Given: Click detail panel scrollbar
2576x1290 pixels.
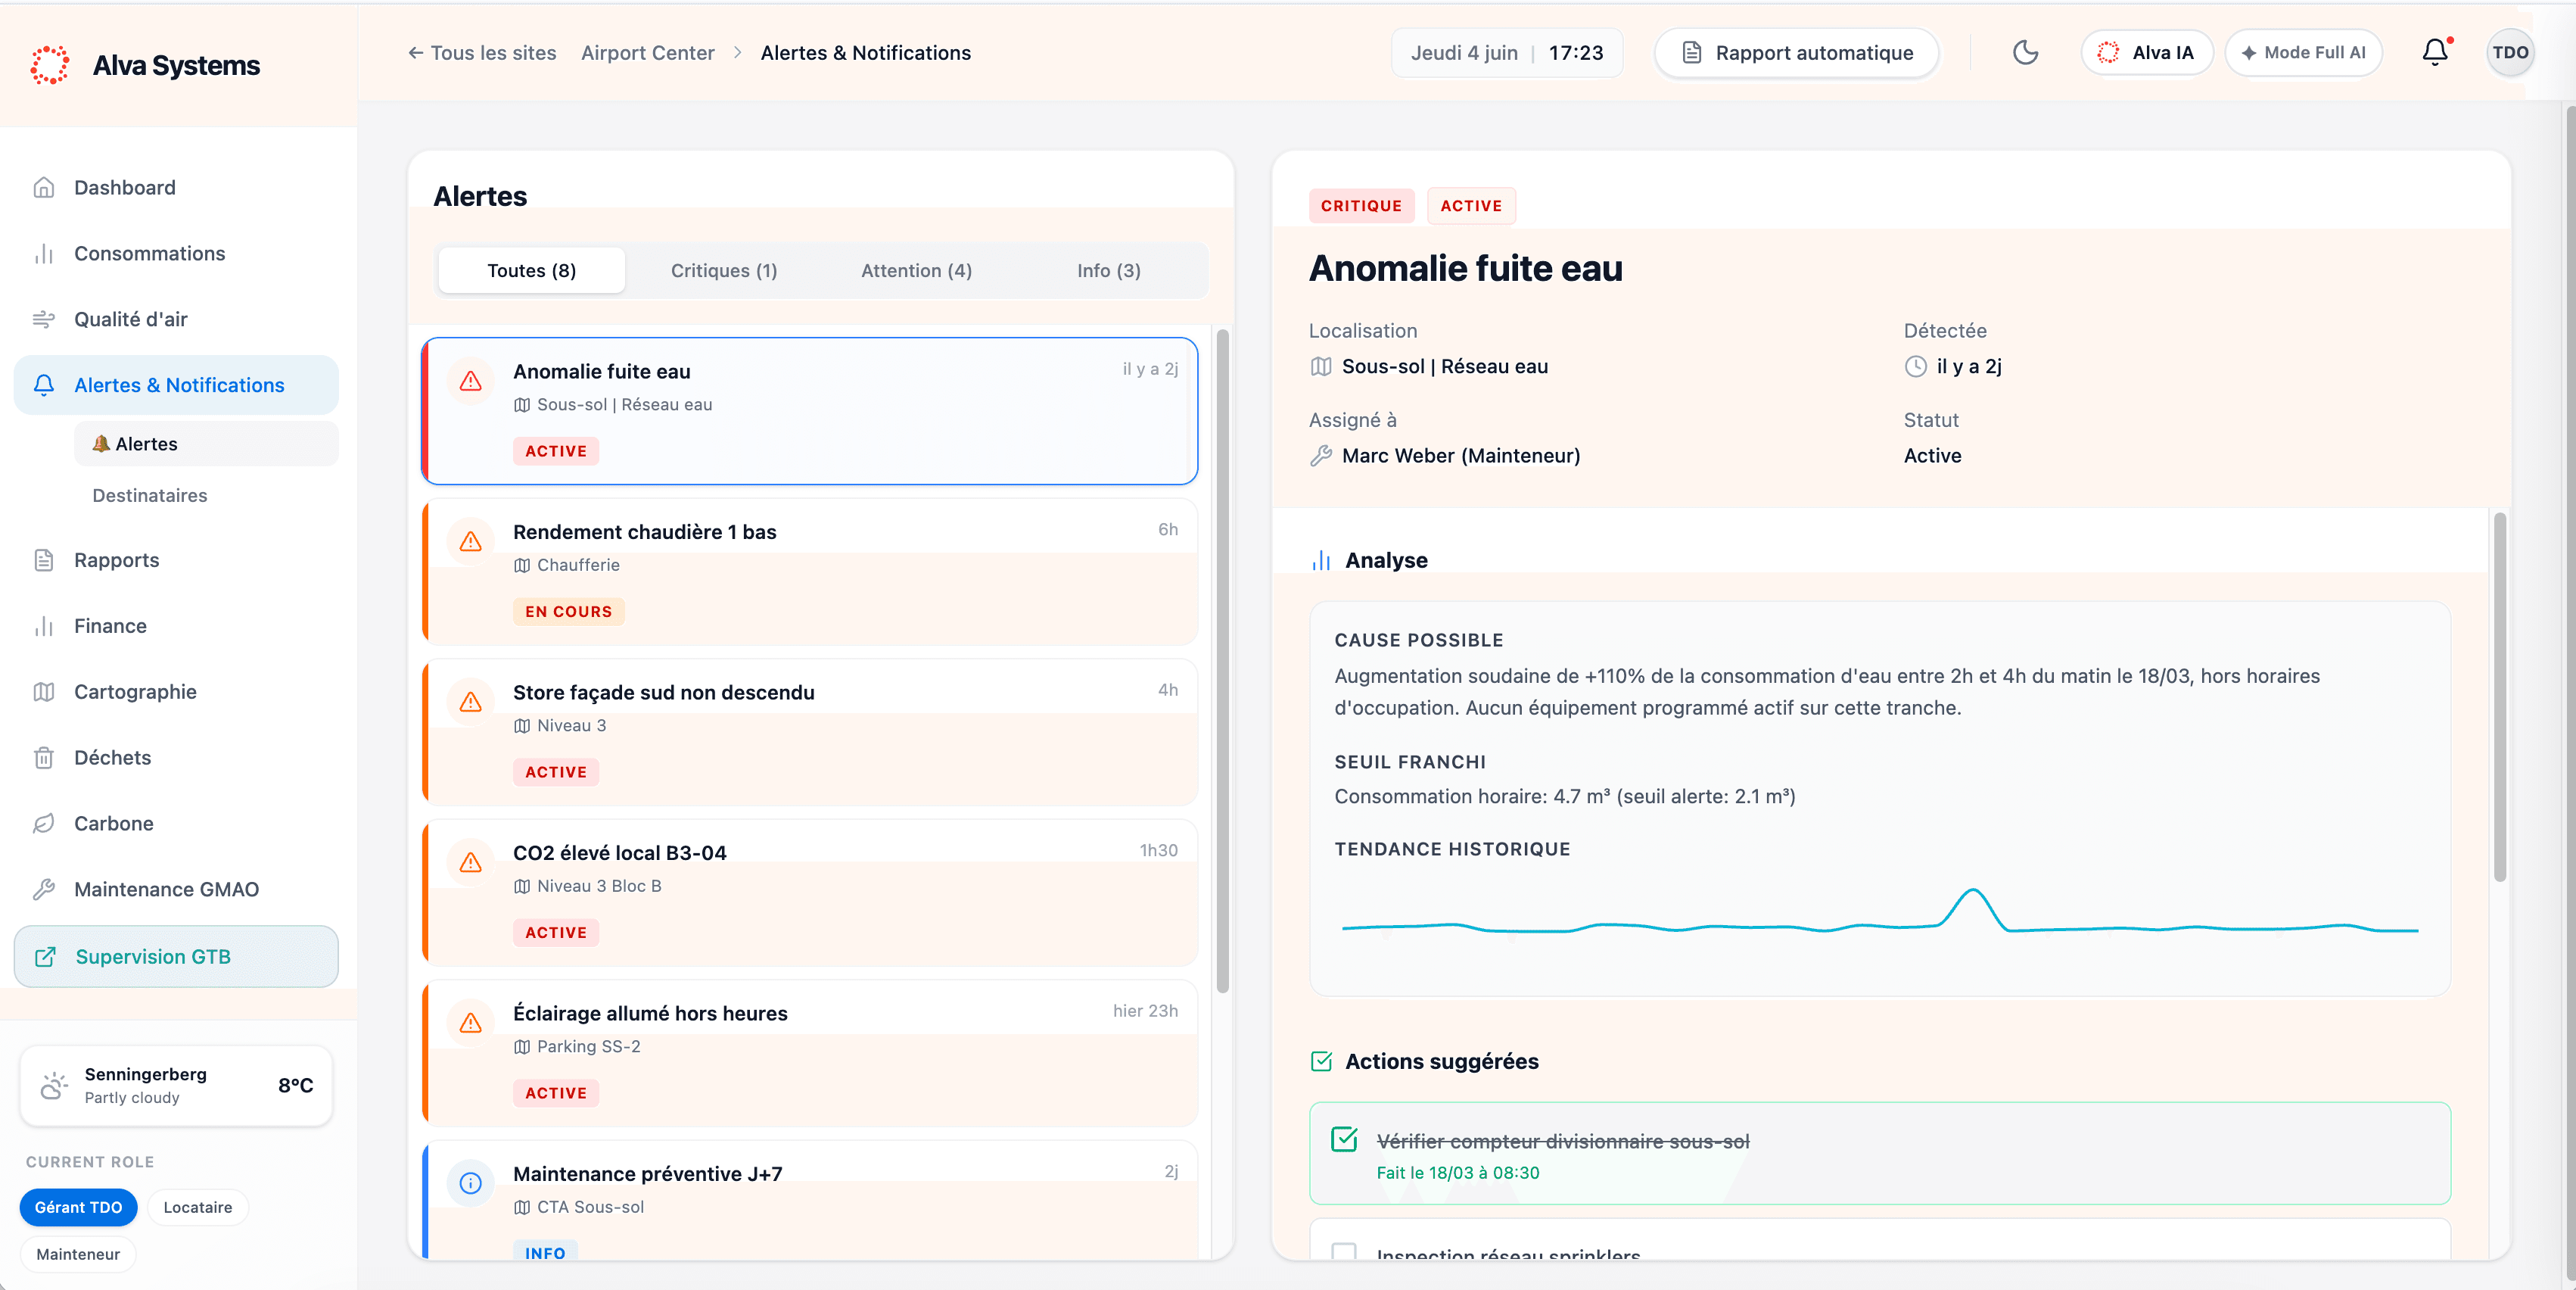Looking at the screenshot, I should 2500,698.
